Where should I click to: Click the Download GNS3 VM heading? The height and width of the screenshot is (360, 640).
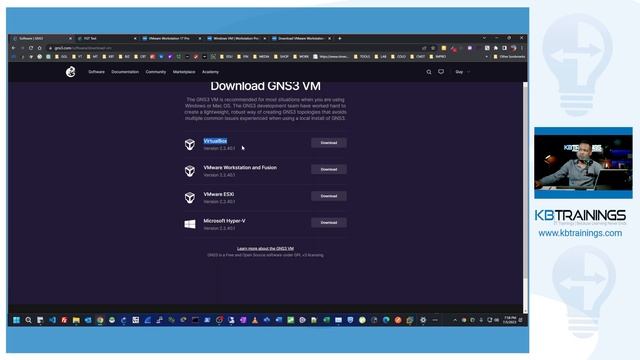coord(265,86)
